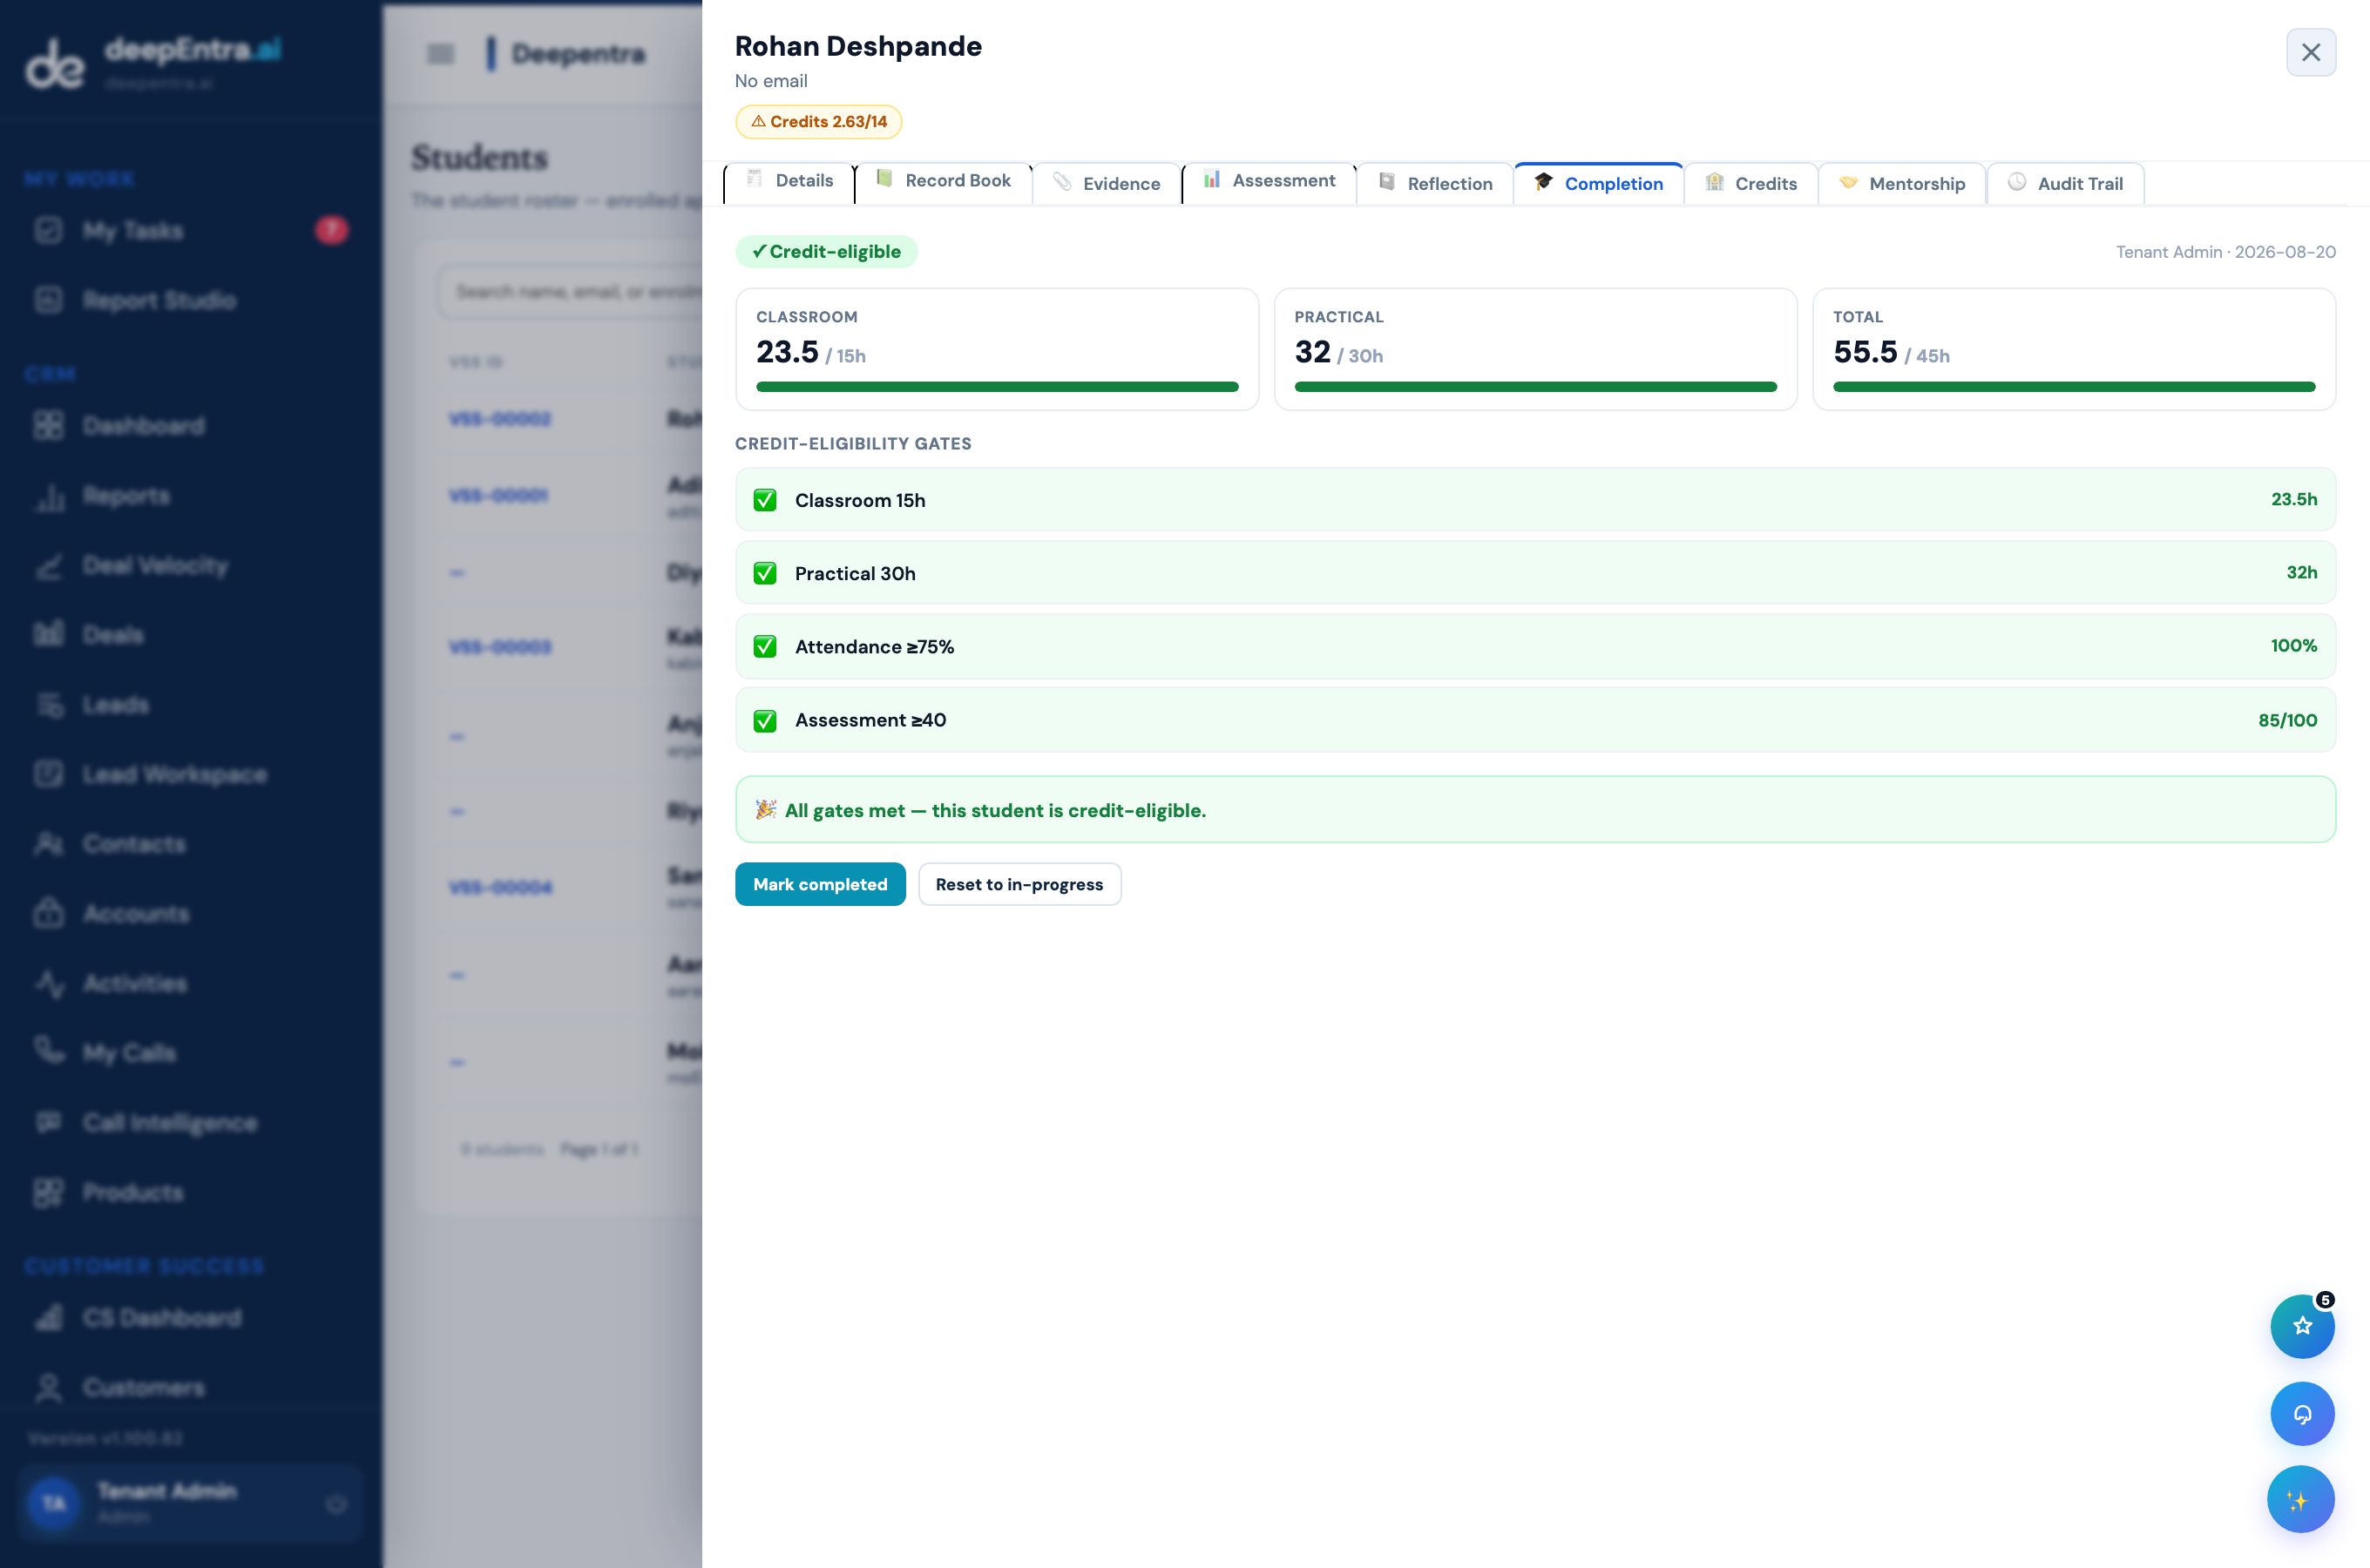Viewport: 2370px width, 1568px height.
Task: Click the graduation cap Completion icon
Action: (1543, 181)
